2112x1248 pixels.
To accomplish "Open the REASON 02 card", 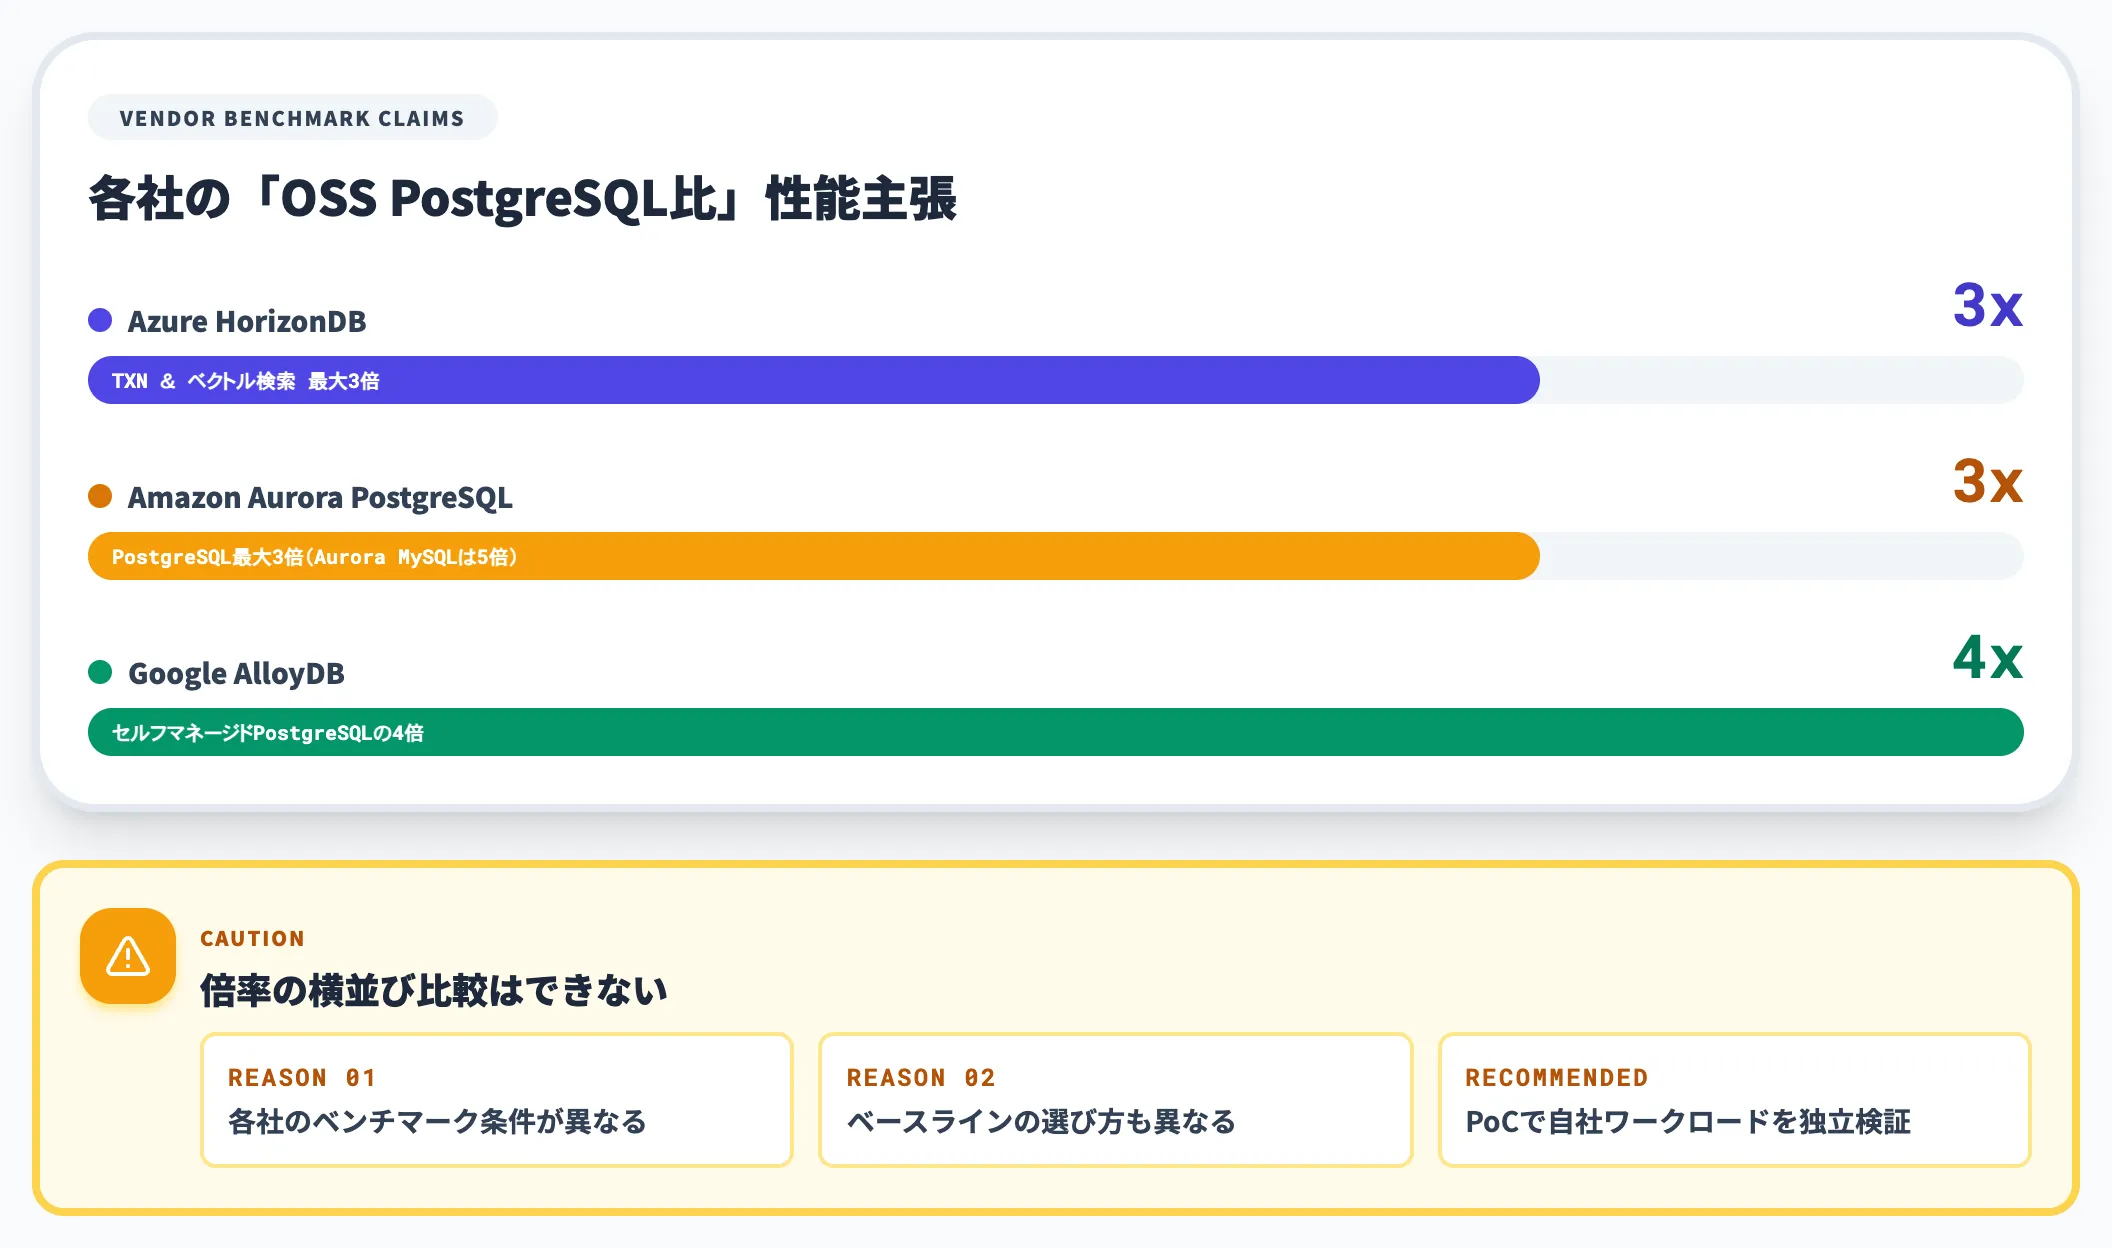I will (1115, 1100).
